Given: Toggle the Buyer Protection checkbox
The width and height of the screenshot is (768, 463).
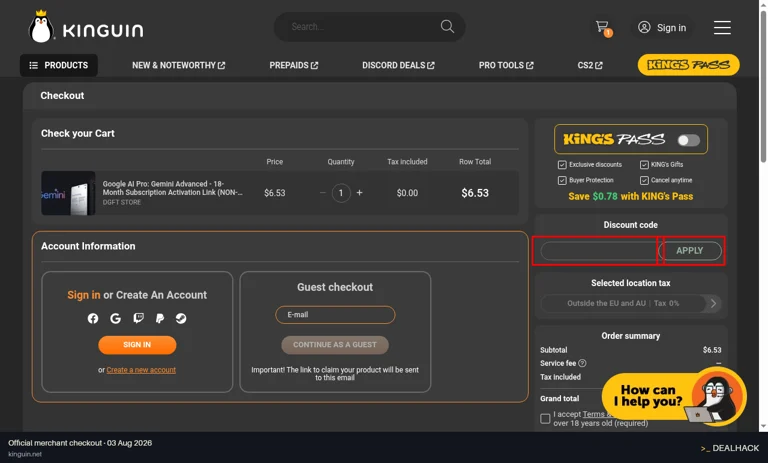Looking at the screenshot, I should point(562,180).
